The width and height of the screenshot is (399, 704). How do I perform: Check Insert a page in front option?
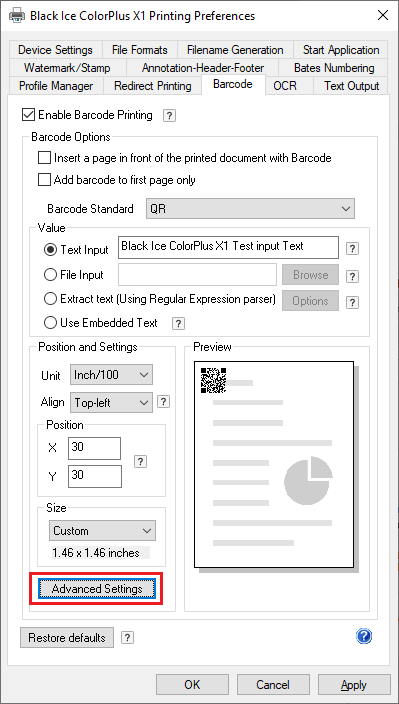[x=44, y=158]
